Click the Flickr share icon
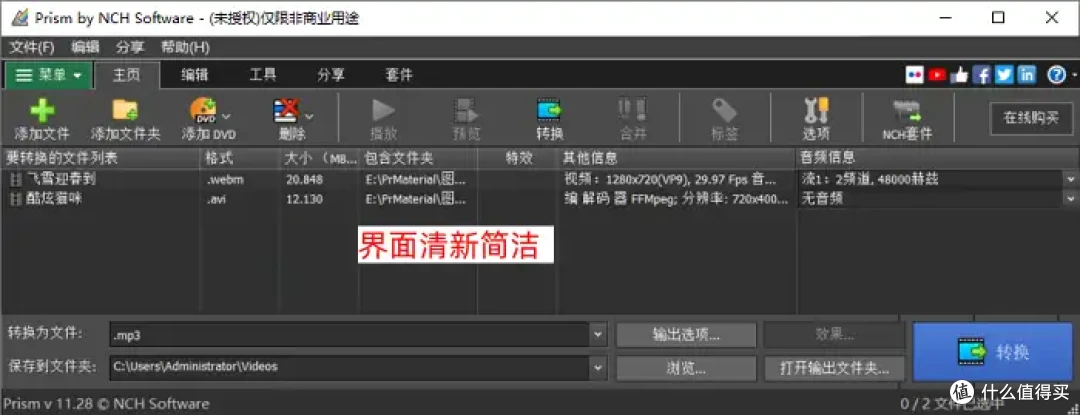The image size is (1080, 415). (914, 74)
